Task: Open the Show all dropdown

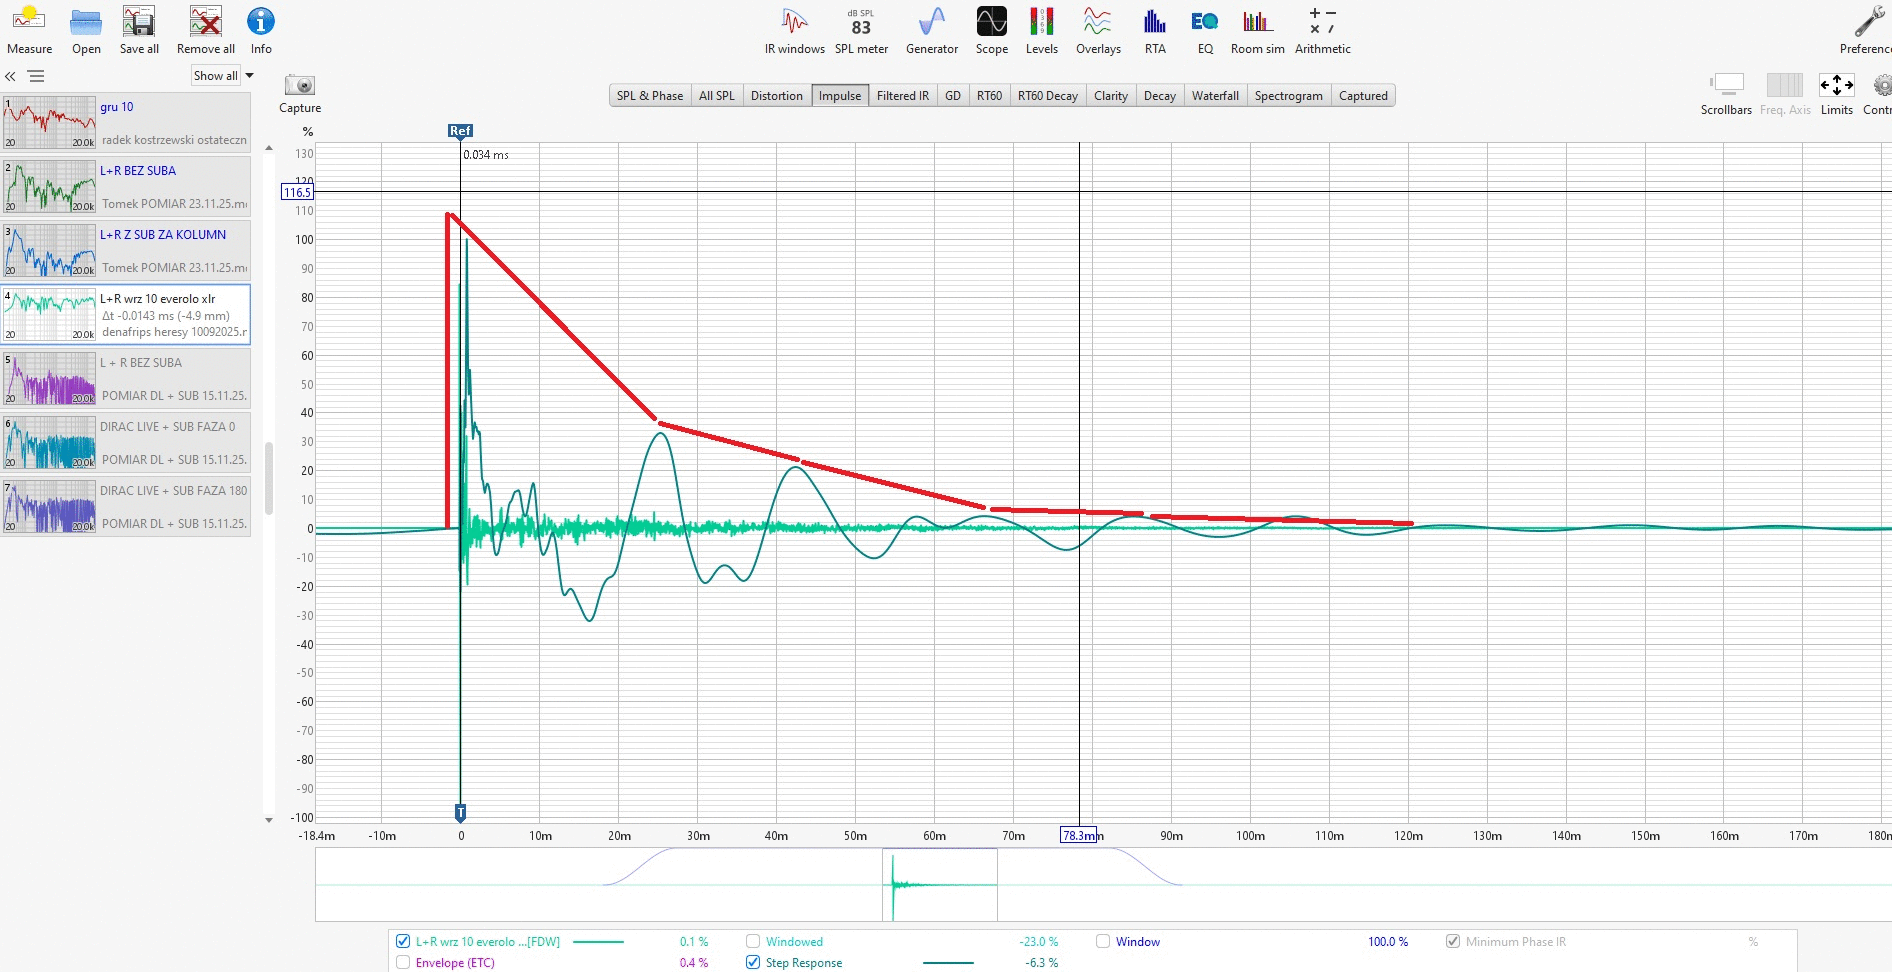Action: tap(224, 76)
